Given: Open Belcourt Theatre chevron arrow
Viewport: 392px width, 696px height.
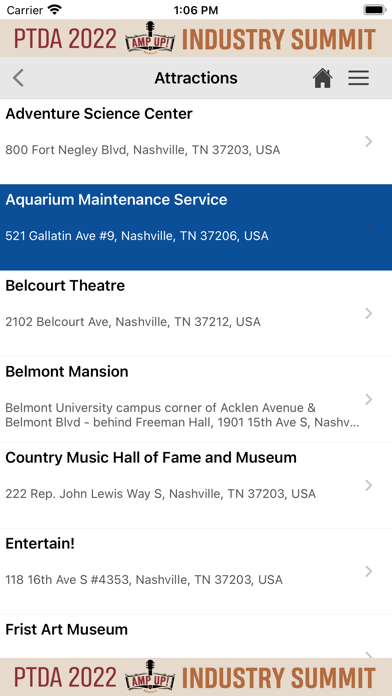Looking at the screenshot, I should coord(368,314).
